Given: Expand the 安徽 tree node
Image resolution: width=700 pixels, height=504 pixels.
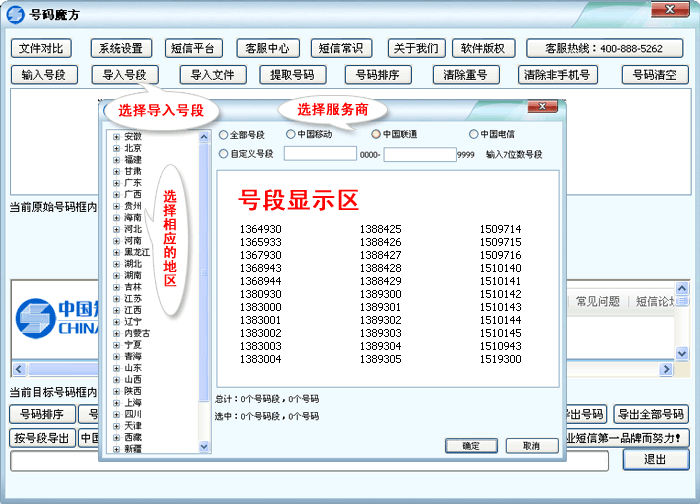Looking at the screenshot, I should (117, 136).
